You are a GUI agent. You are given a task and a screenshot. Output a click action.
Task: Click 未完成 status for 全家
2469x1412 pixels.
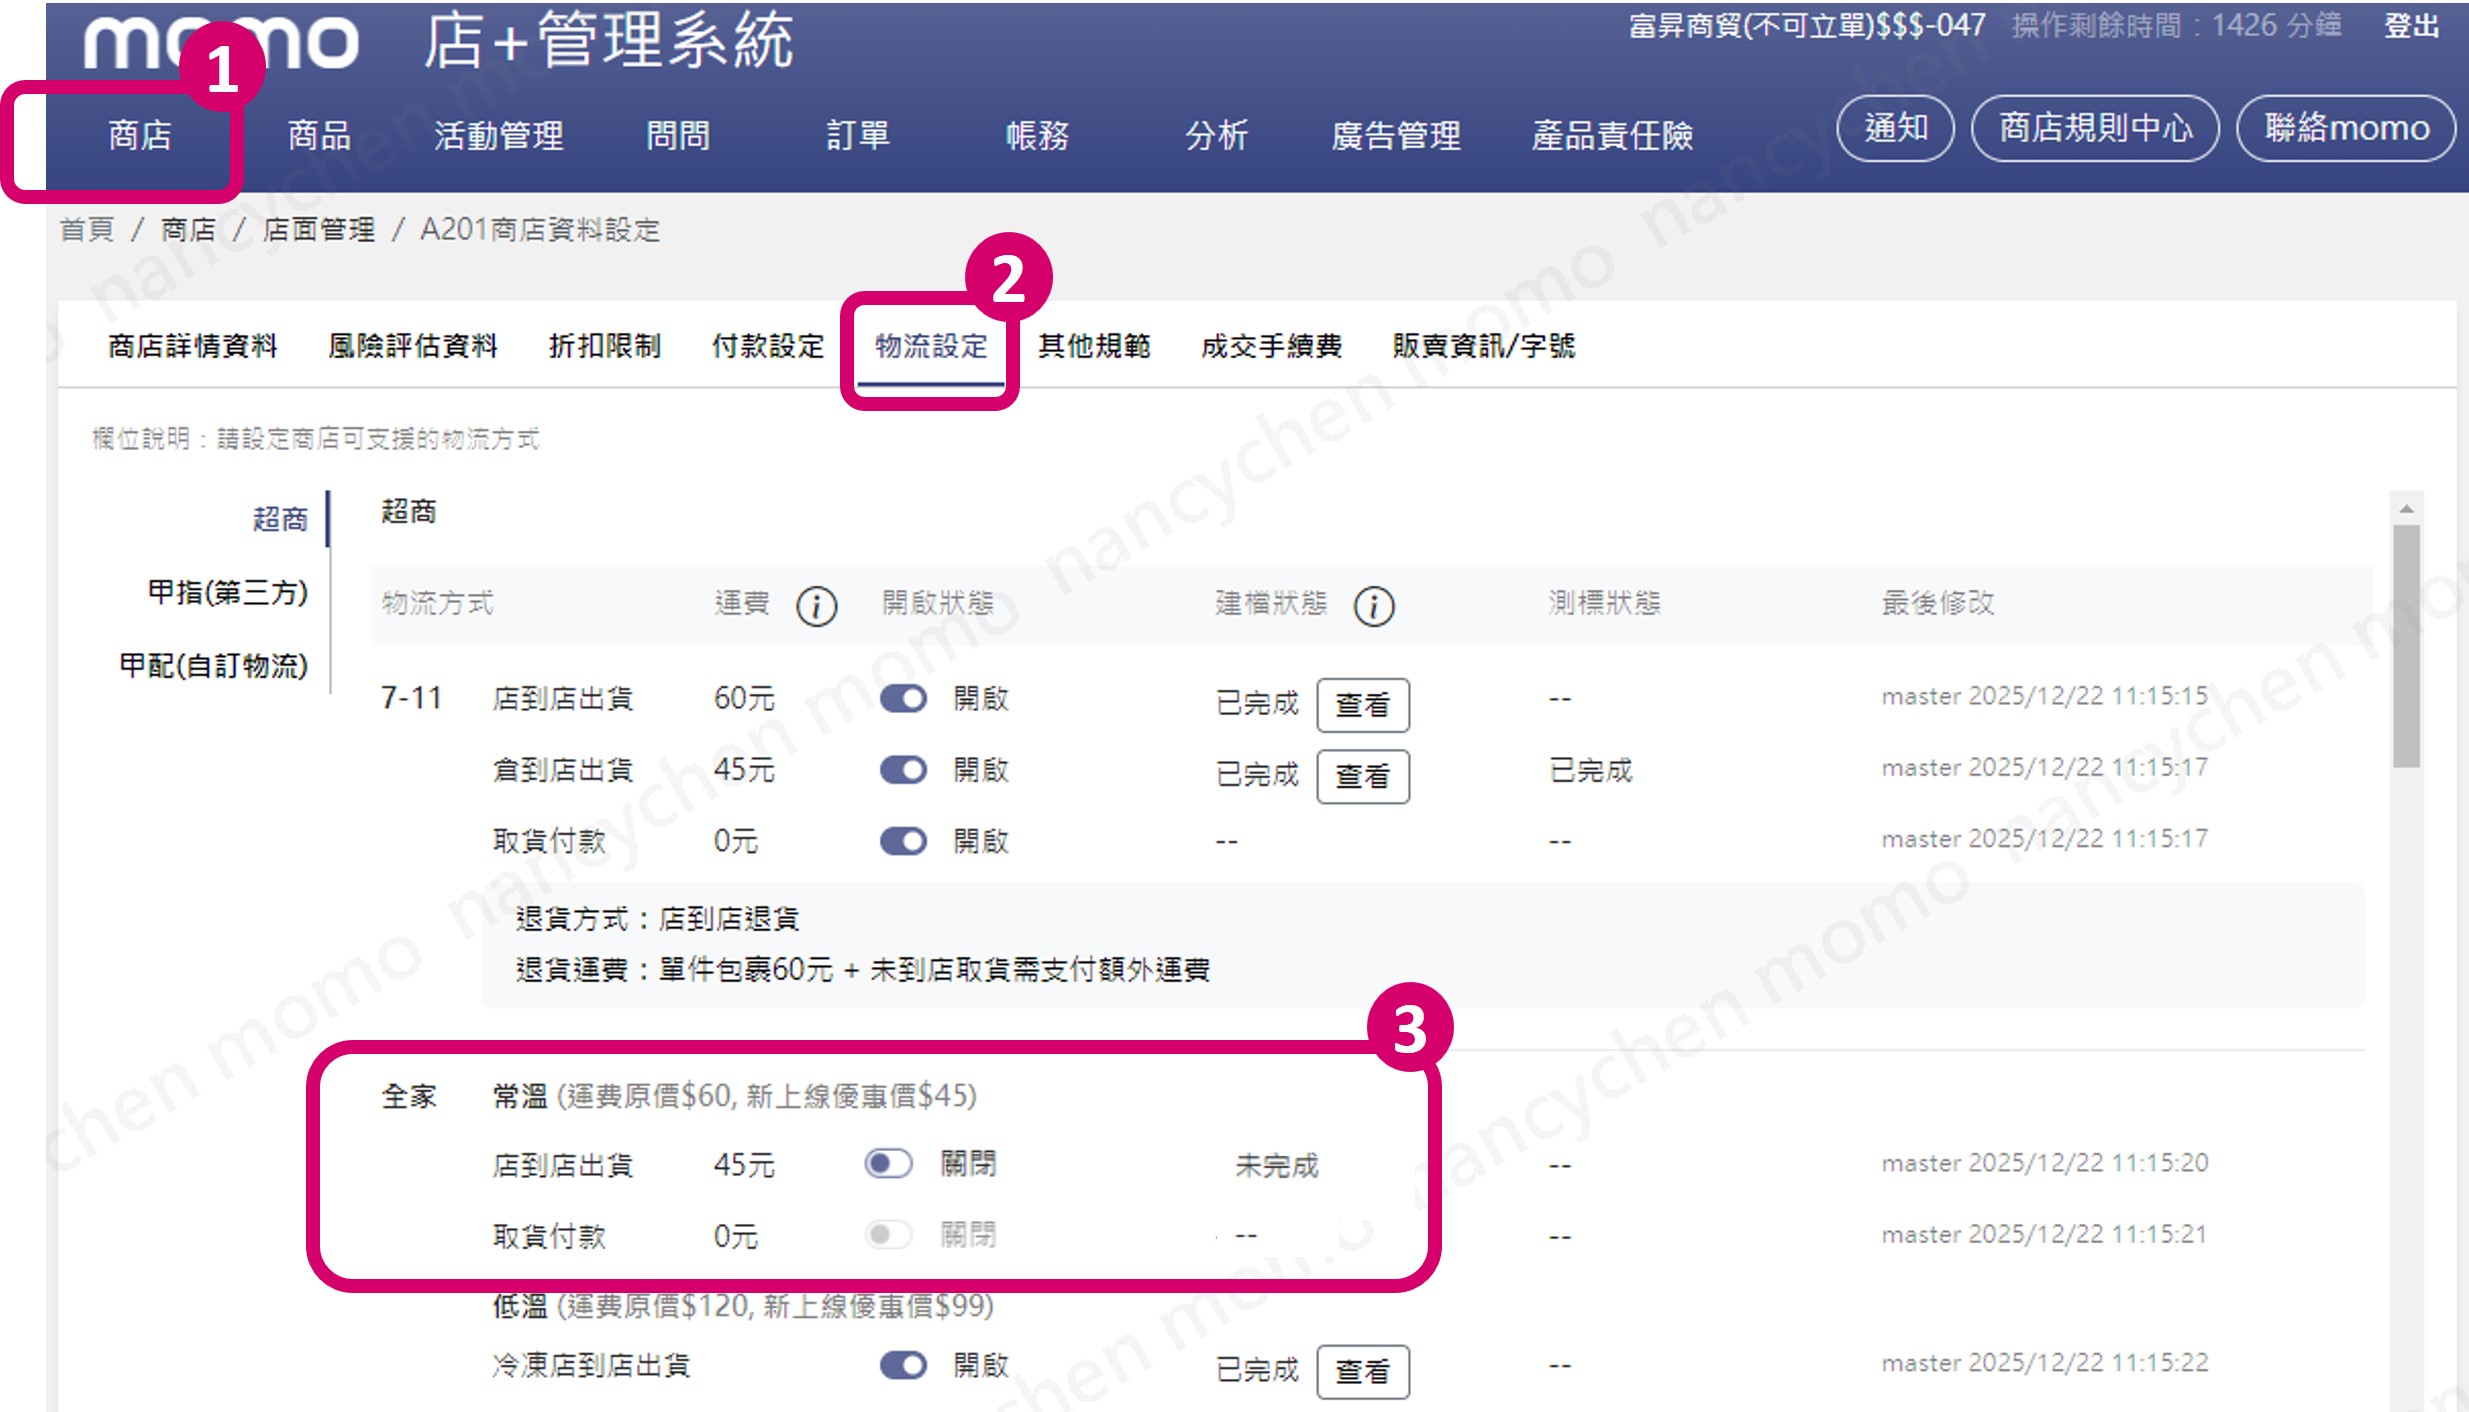click(1277, 1165)
